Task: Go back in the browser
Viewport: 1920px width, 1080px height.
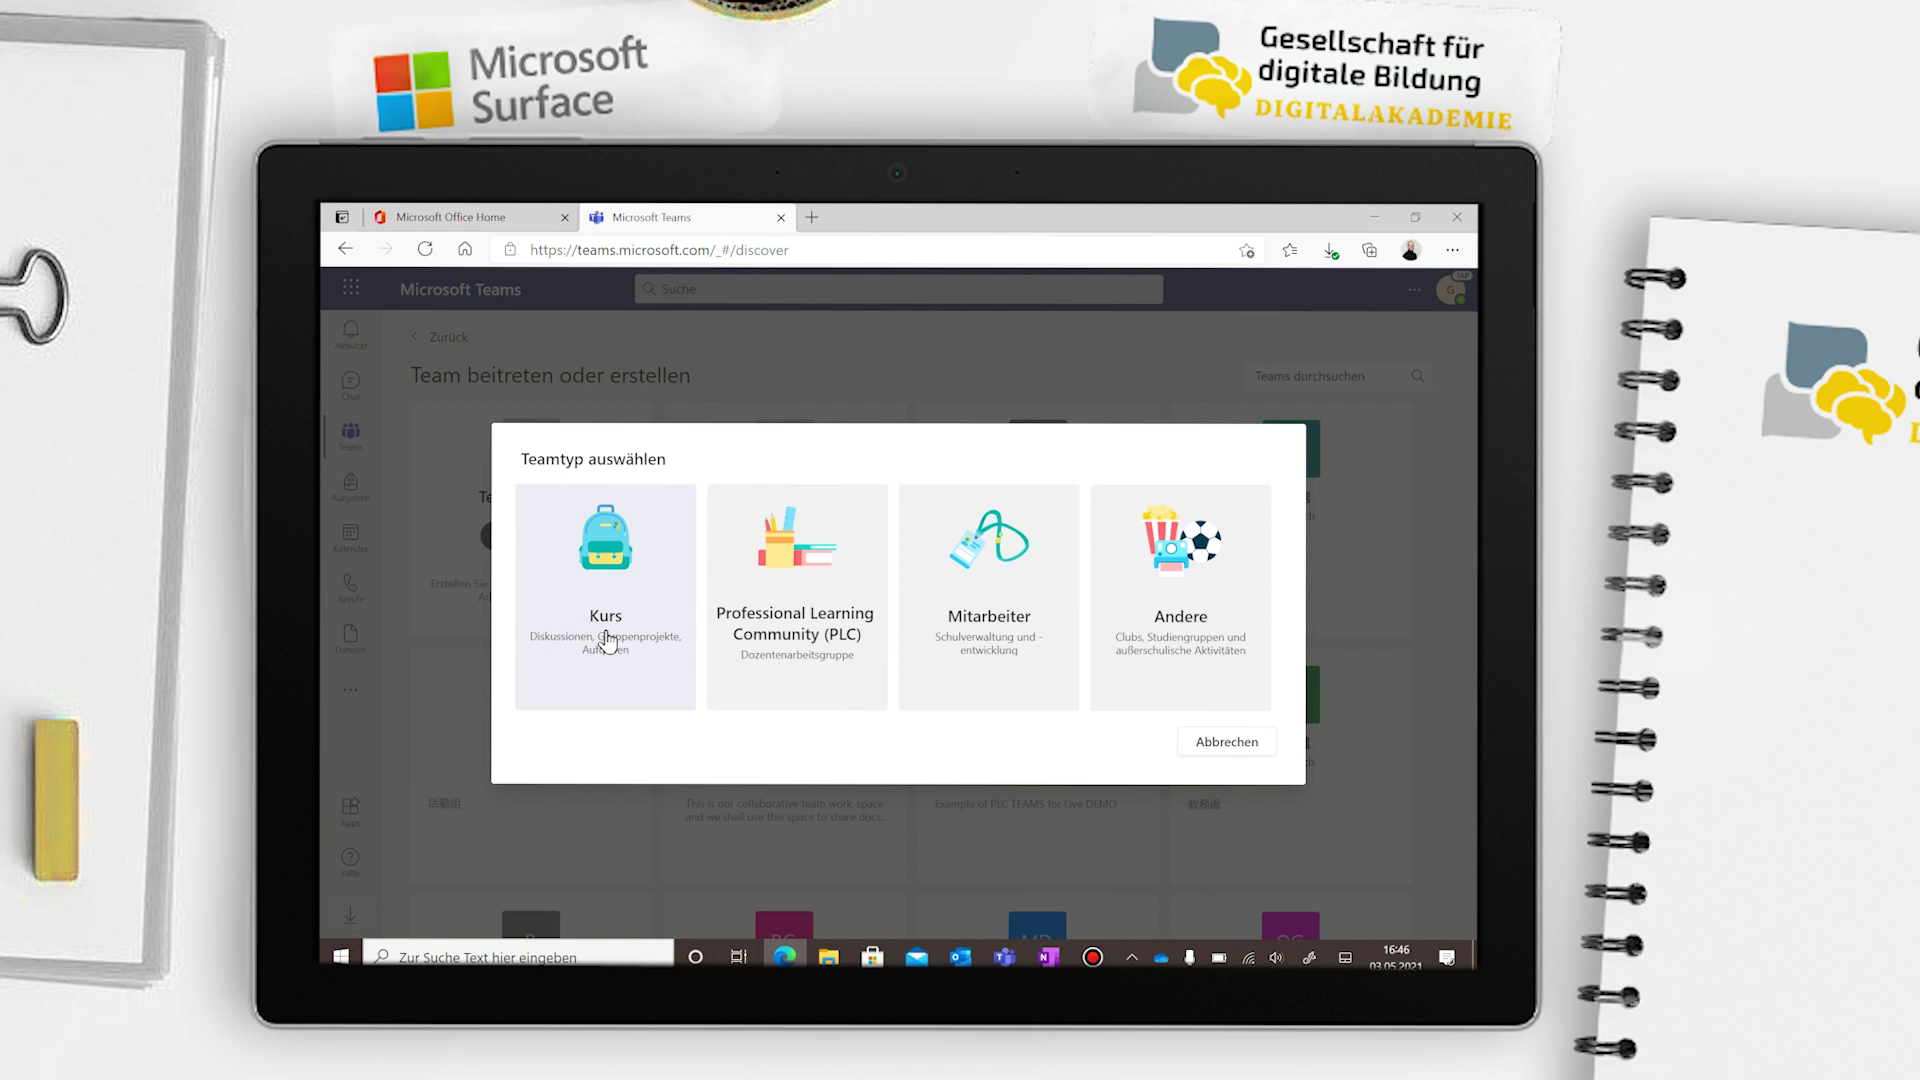Action: click(345, 249)
